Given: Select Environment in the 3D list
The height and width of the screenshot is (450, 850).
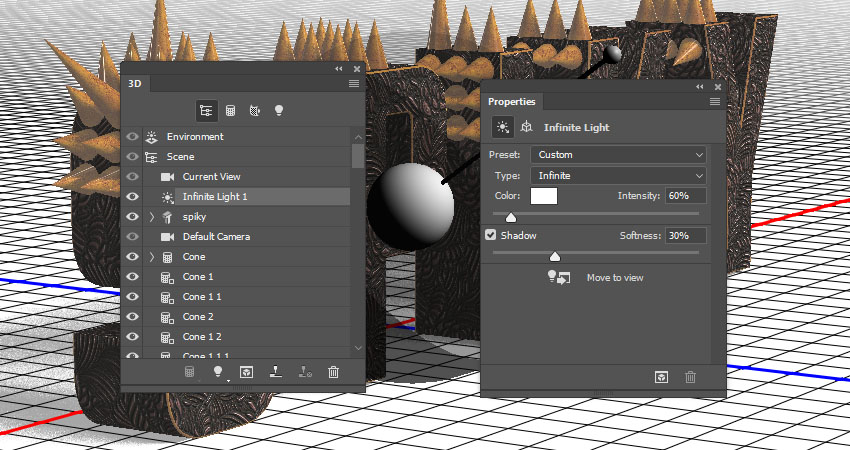Looking at the screenshot, I should point(247,137).
